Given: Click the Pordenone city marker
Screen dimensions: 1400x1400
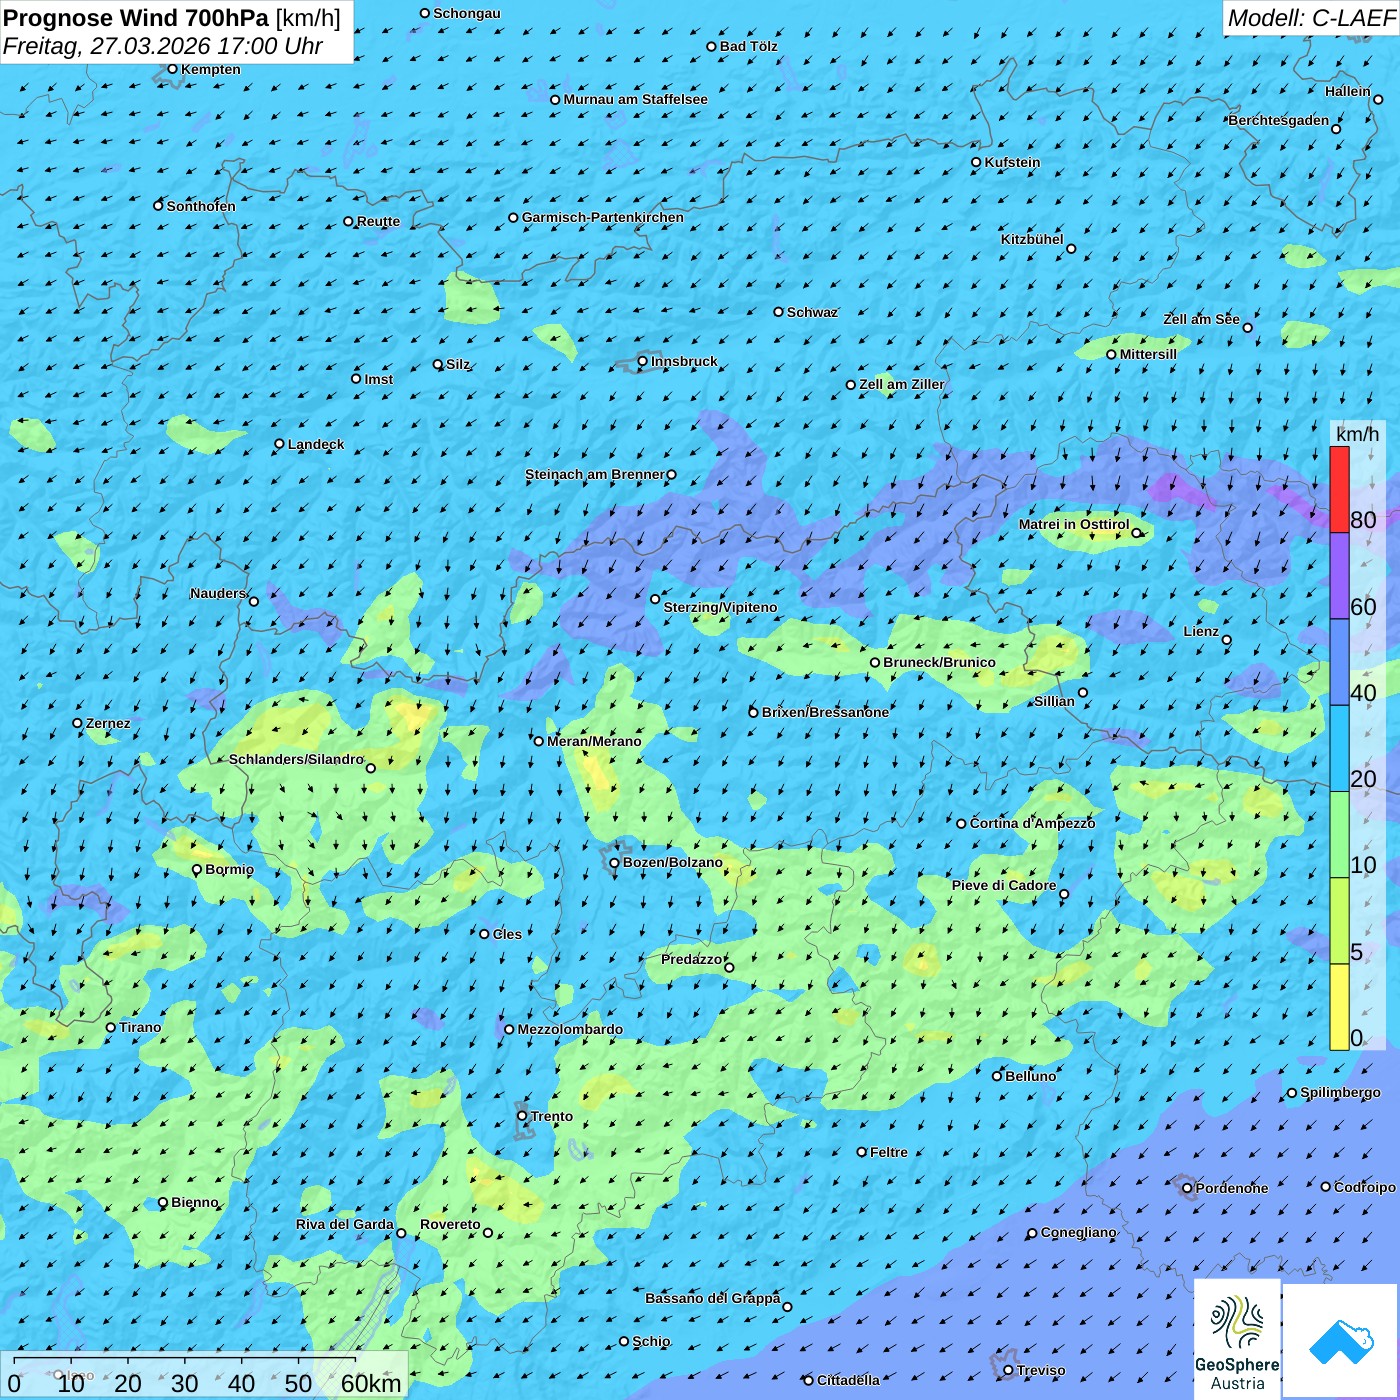Looking at the screenshot, I should click(1187, 1188).
